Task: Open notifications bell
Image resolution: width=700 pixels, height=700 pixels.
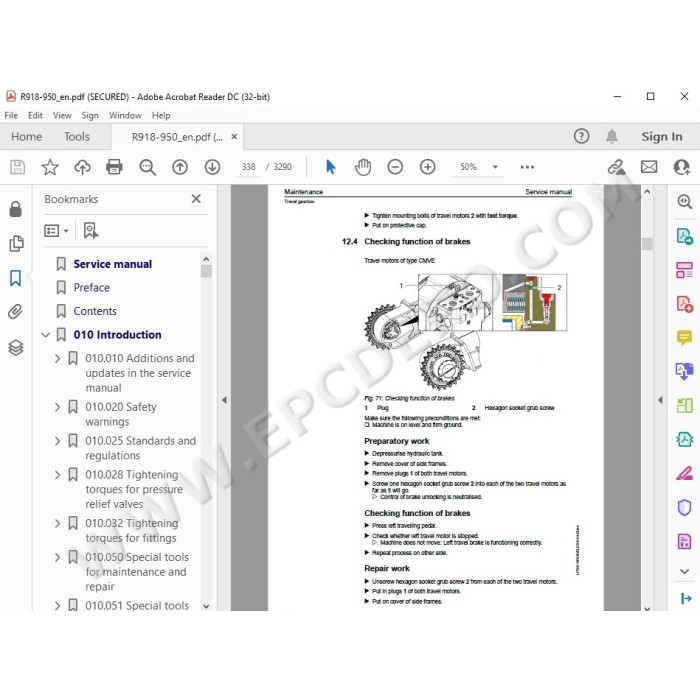Action: (612, 136)
